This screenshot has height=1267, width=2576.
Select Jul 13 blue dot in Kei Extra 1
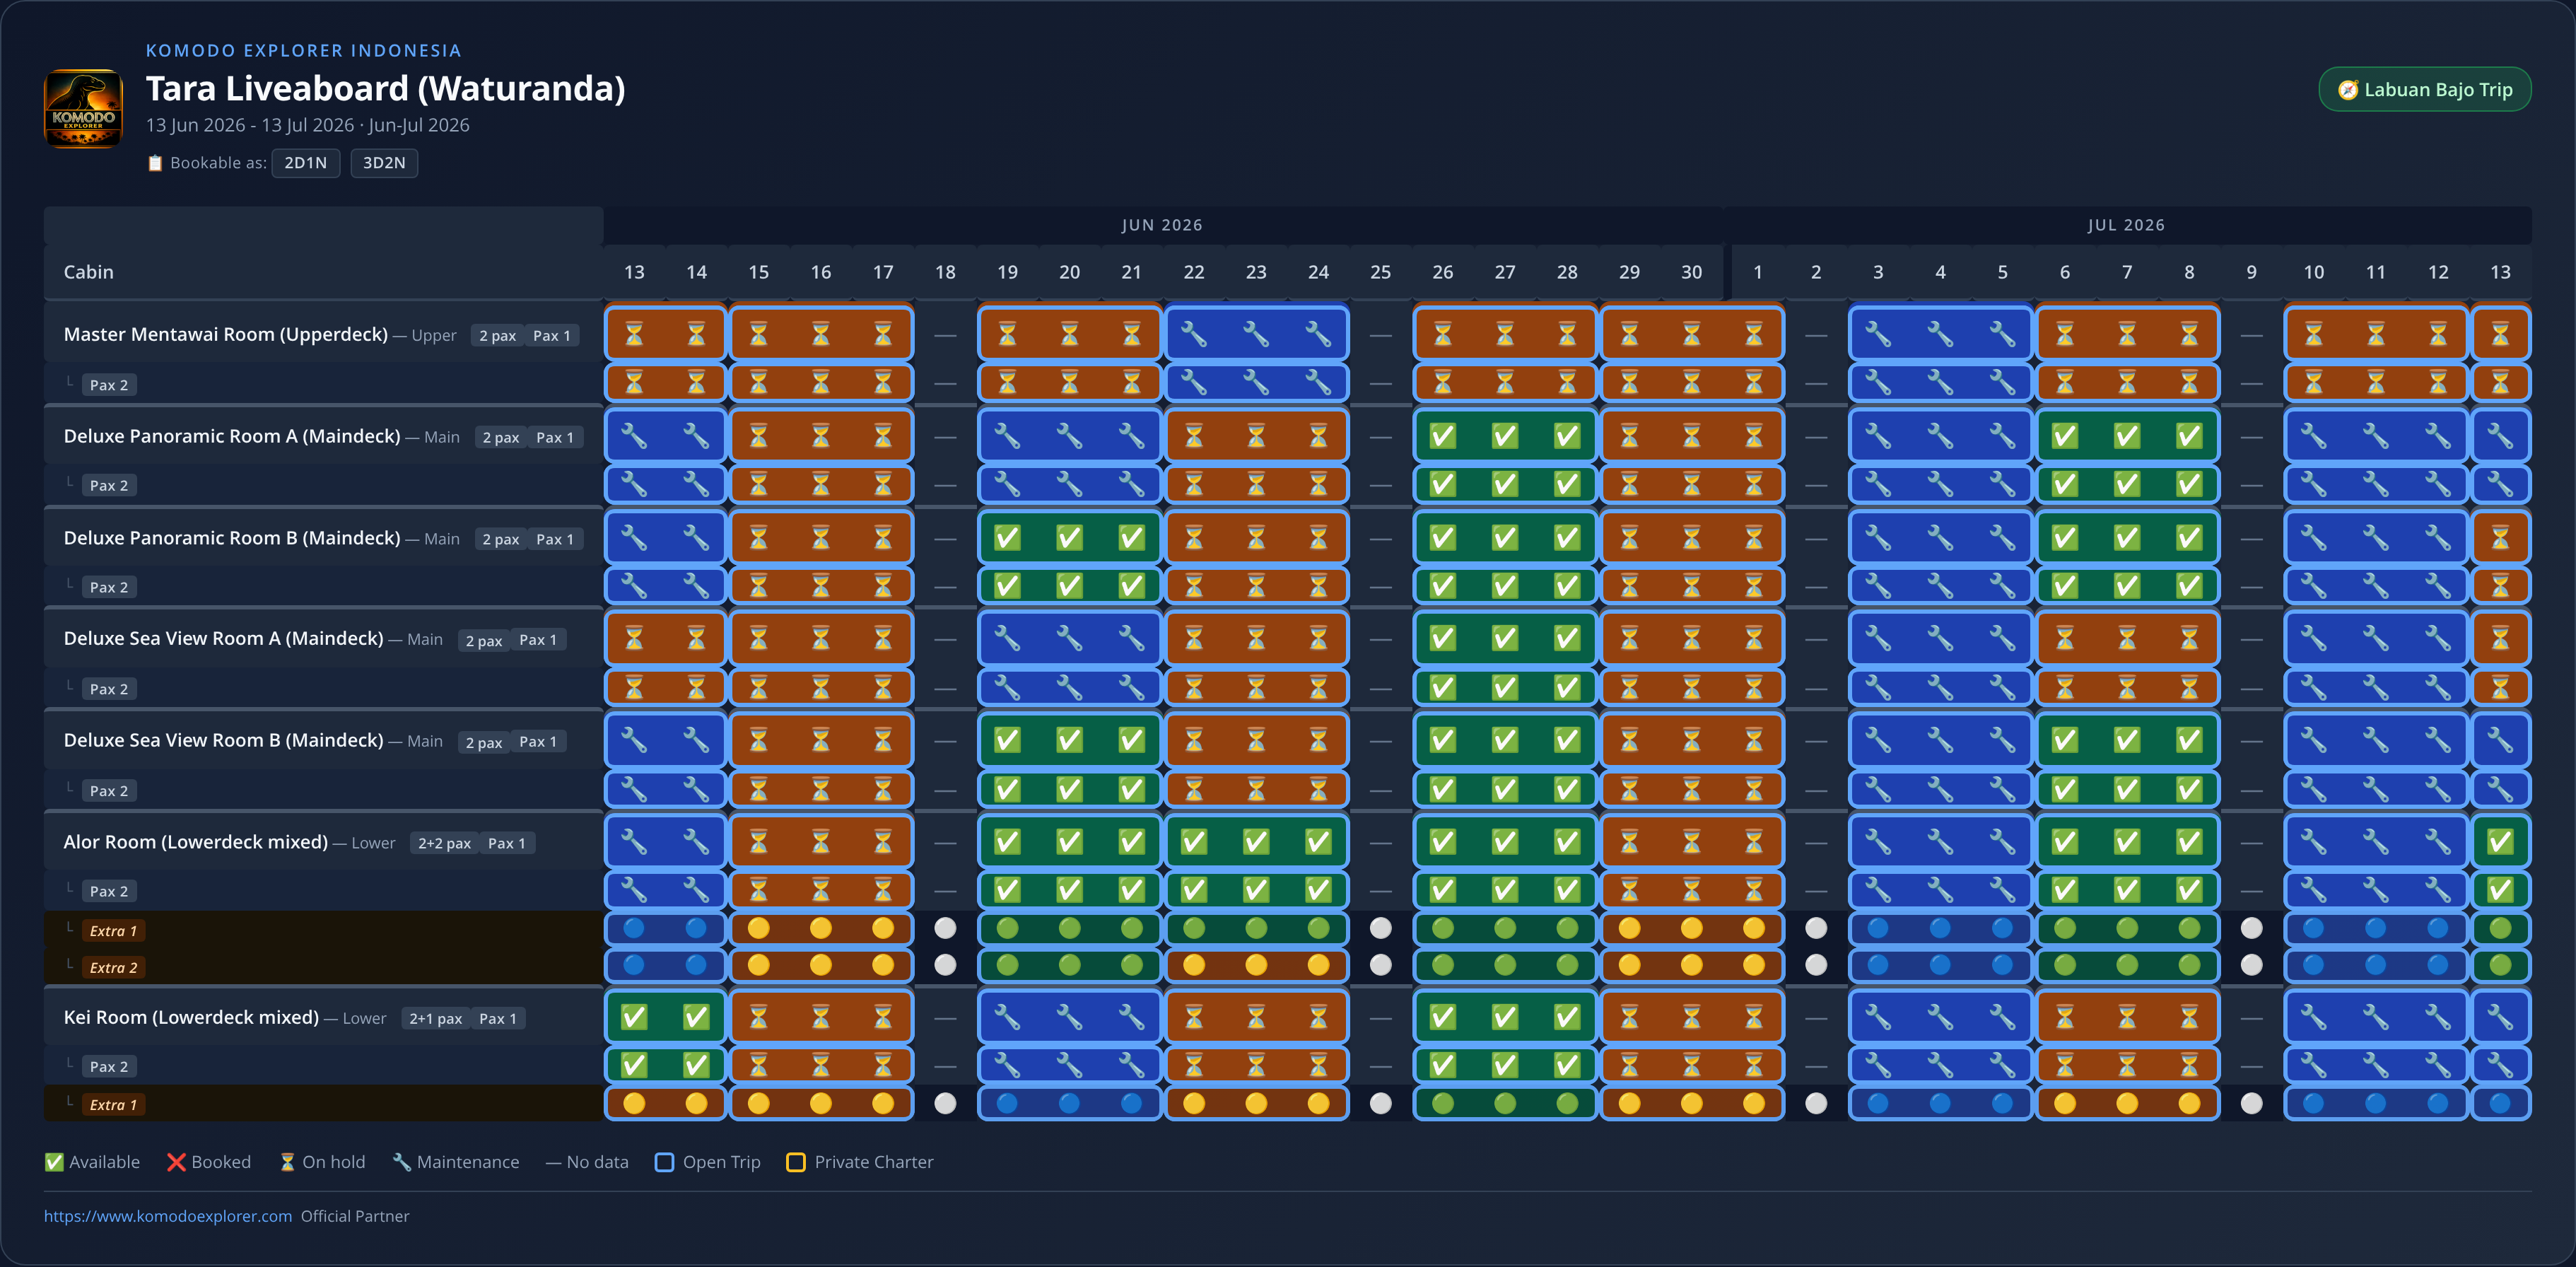2500,1103
